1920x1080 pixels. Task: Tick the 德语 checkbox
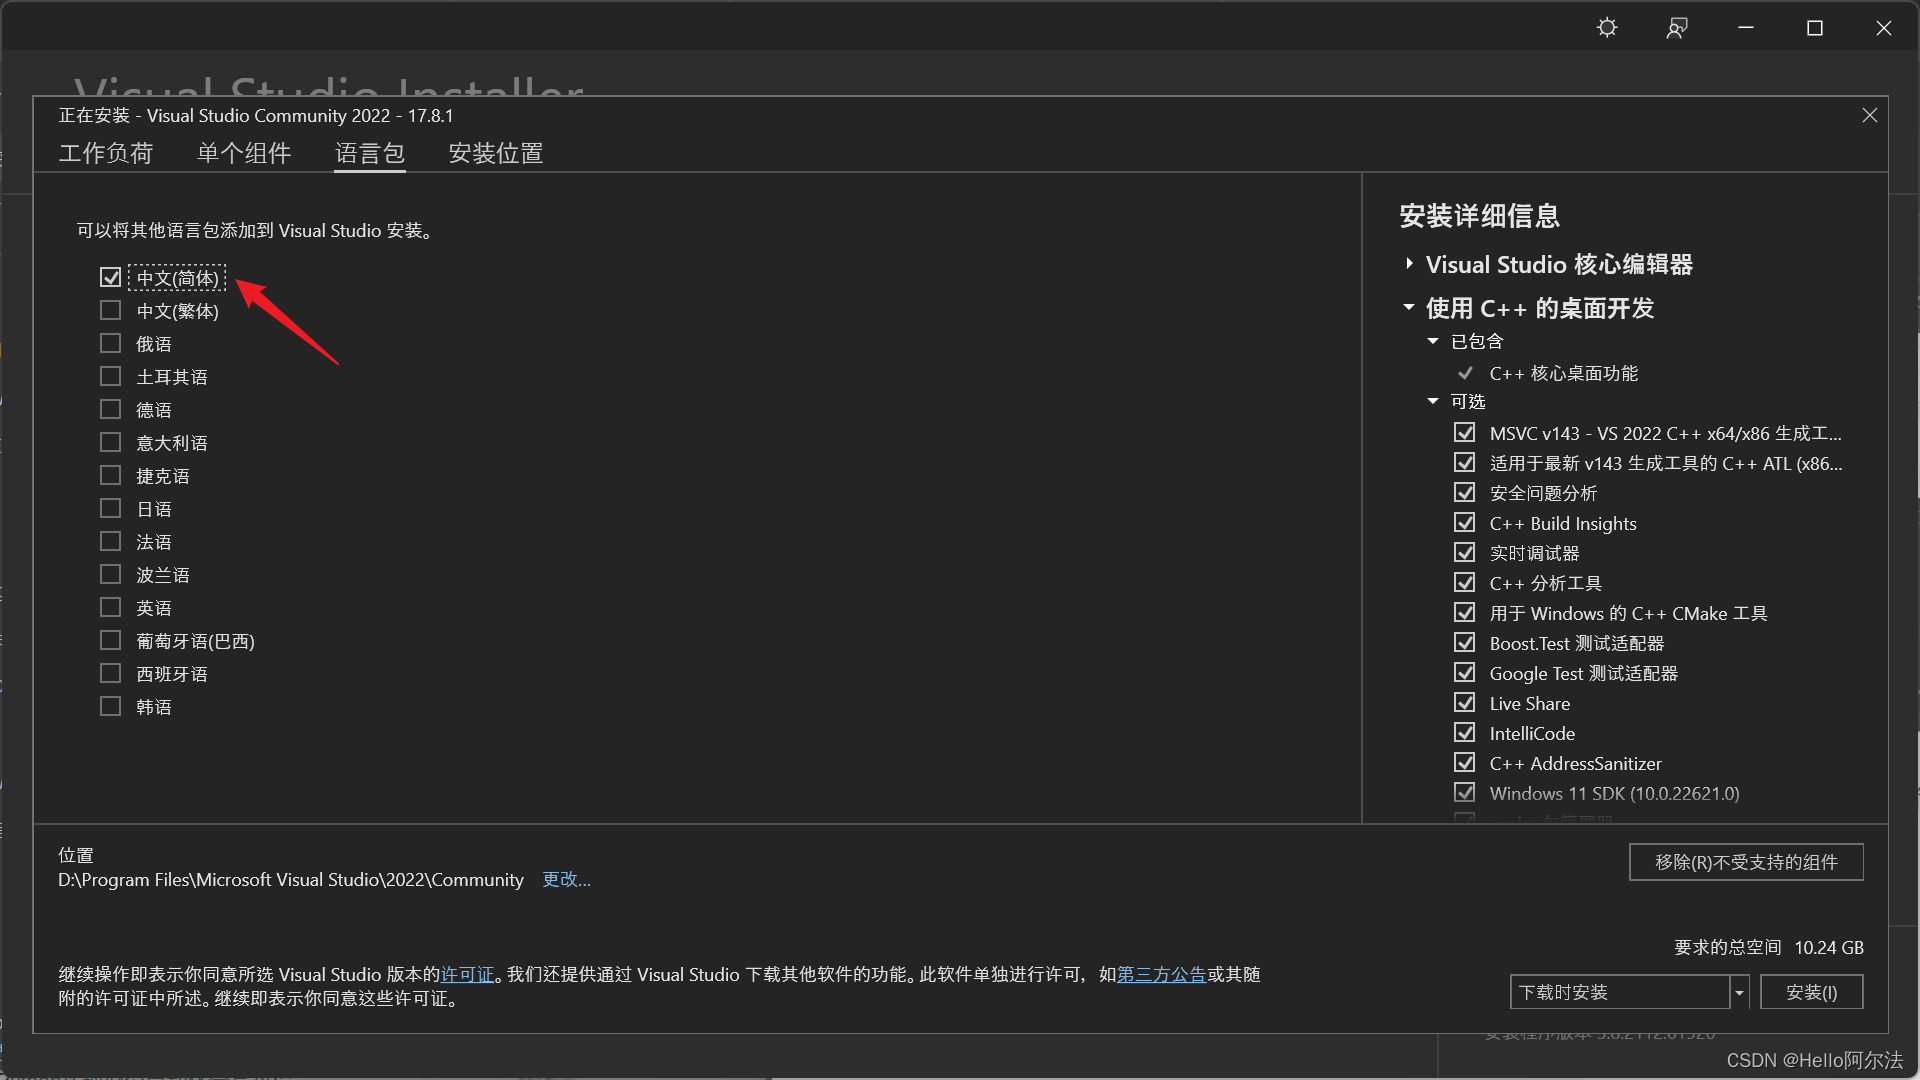(110, 409)
